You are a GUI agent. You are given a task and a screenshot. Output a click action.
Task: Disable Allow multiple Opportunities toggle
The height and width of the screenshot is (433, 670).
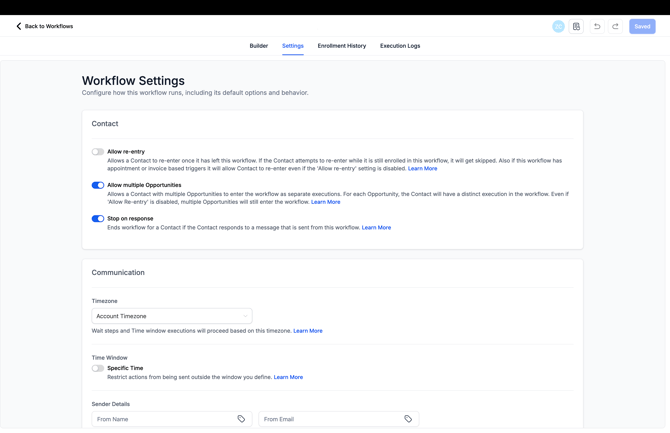pos(98,185)
